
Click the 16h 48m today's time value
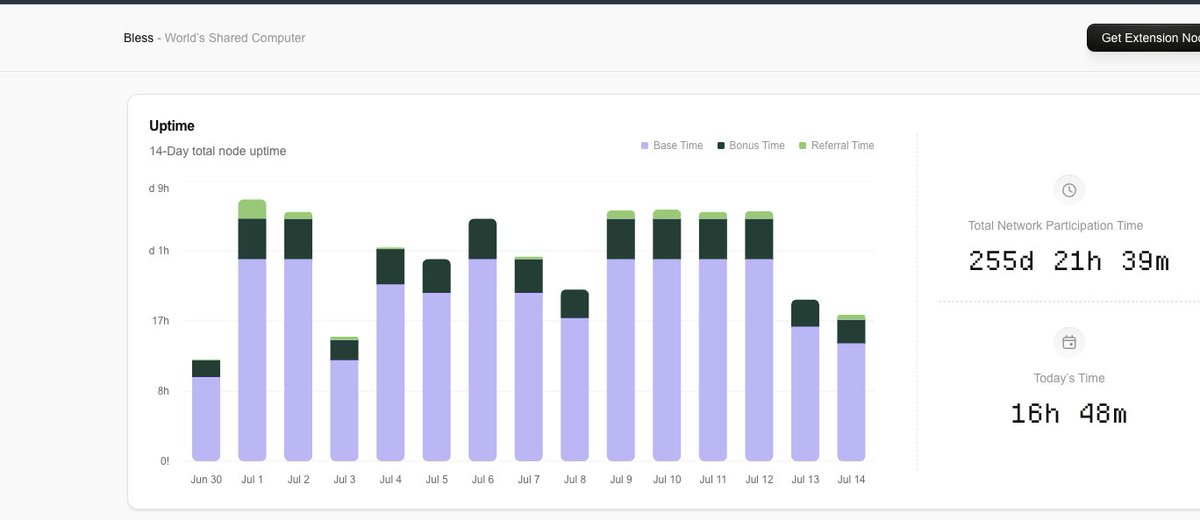[x=1069, y=413]
